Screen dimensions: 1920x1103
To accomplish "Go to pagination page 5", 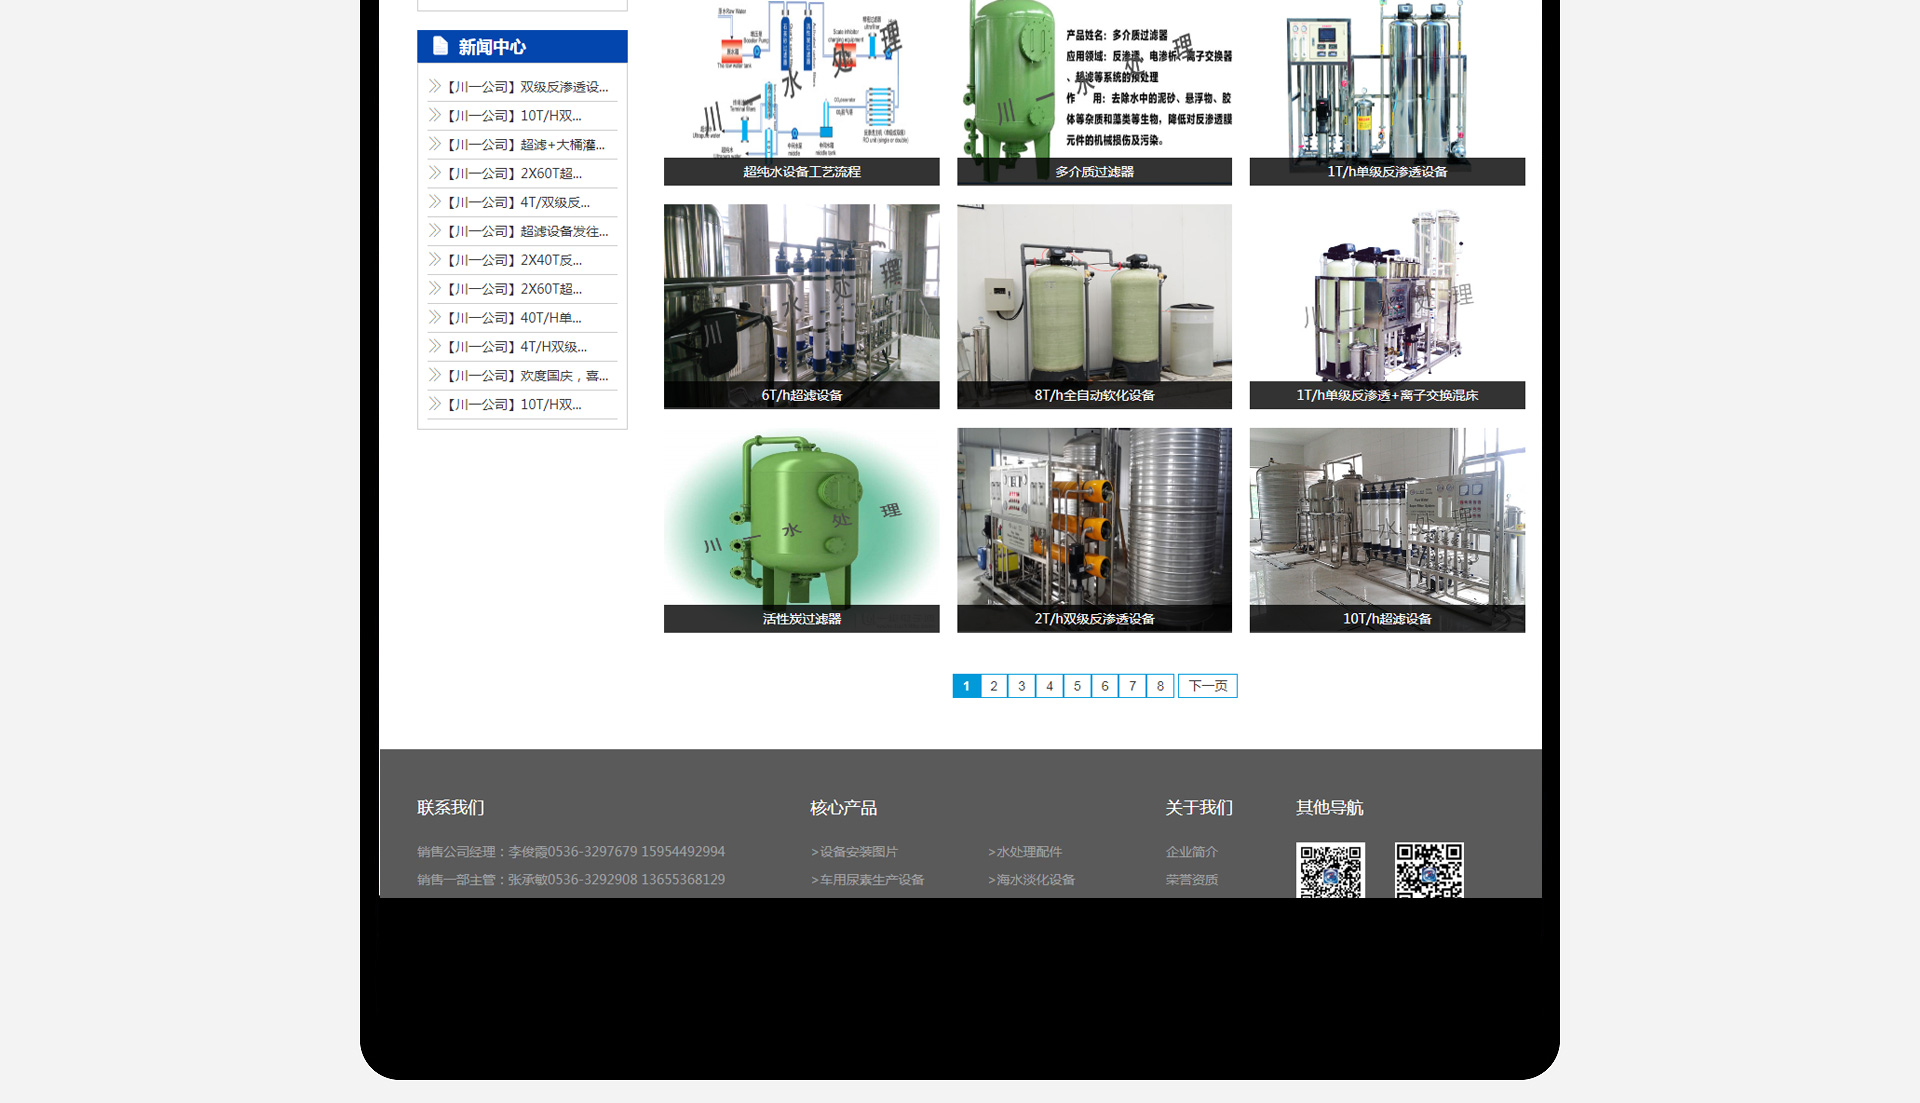I will pyautogui.click(x=1077, y=686).
